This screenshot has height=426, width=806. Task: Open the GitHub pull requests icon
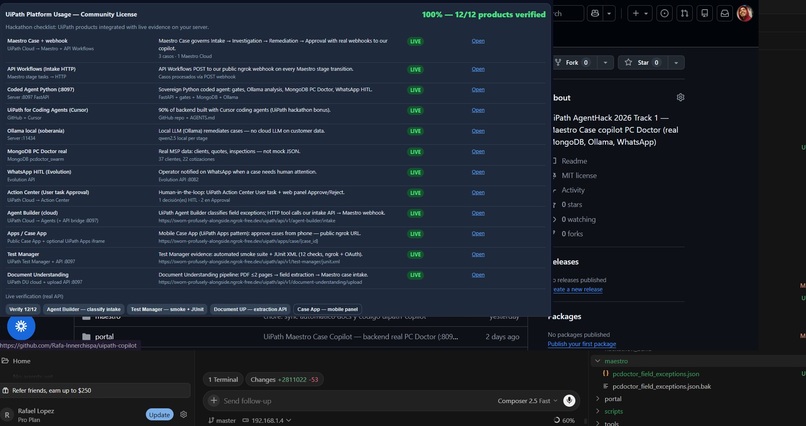684,13
